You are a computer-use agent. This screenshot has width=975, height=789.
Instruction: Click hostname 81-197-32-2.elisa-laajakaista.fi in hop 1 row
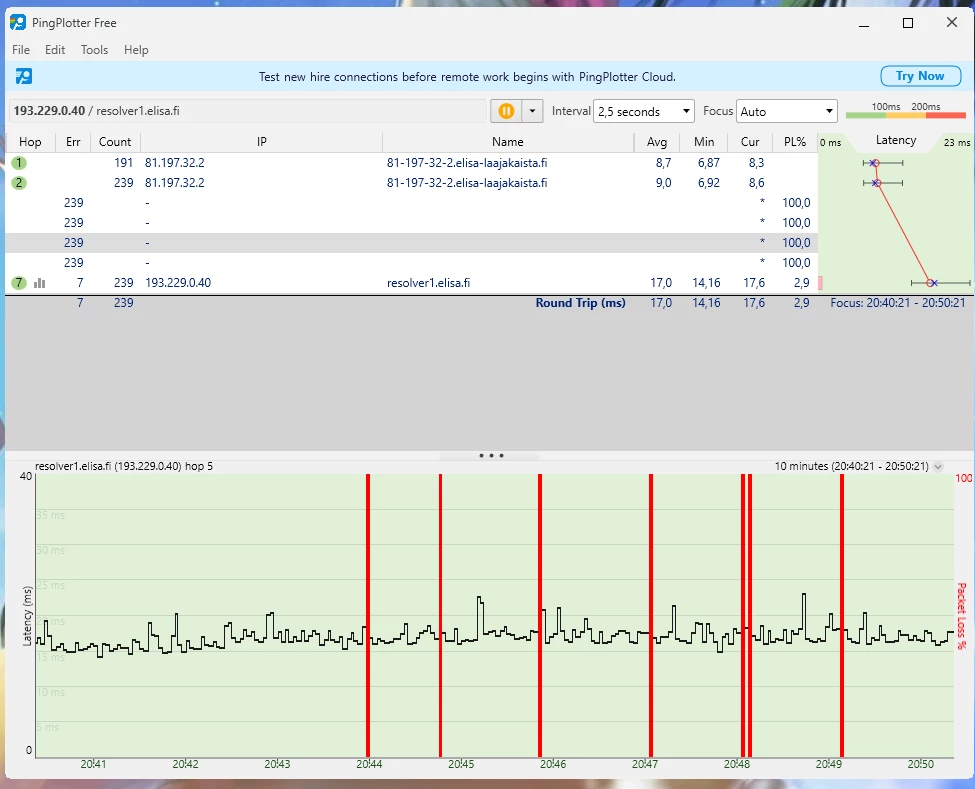[x=467, y=163]
